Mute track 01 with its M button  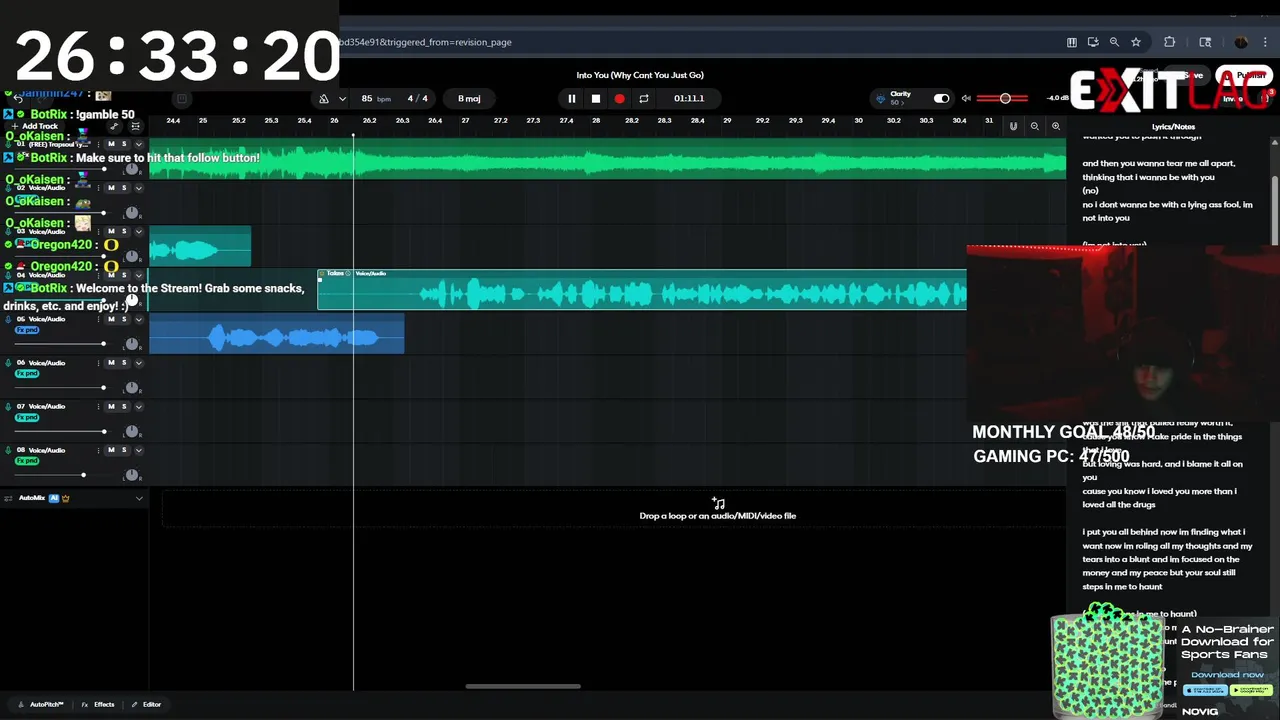click(x=111, y=145)
